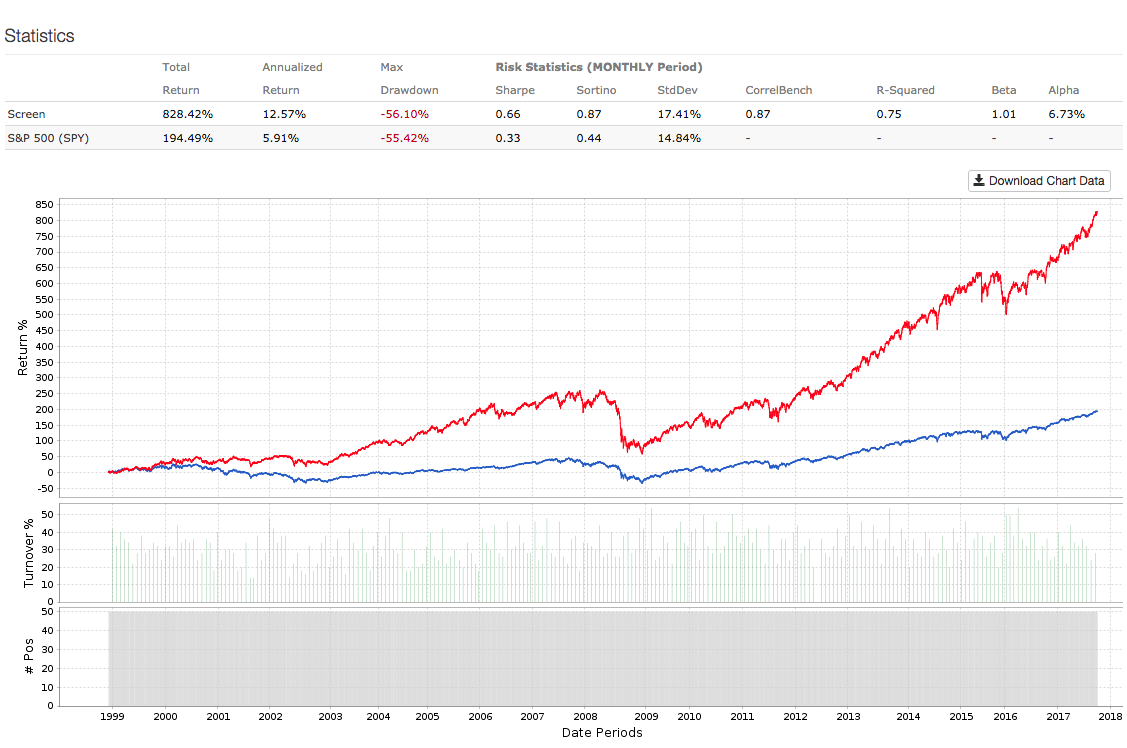
Task: Click the StdDev column header
Action: tap(677, 90)
